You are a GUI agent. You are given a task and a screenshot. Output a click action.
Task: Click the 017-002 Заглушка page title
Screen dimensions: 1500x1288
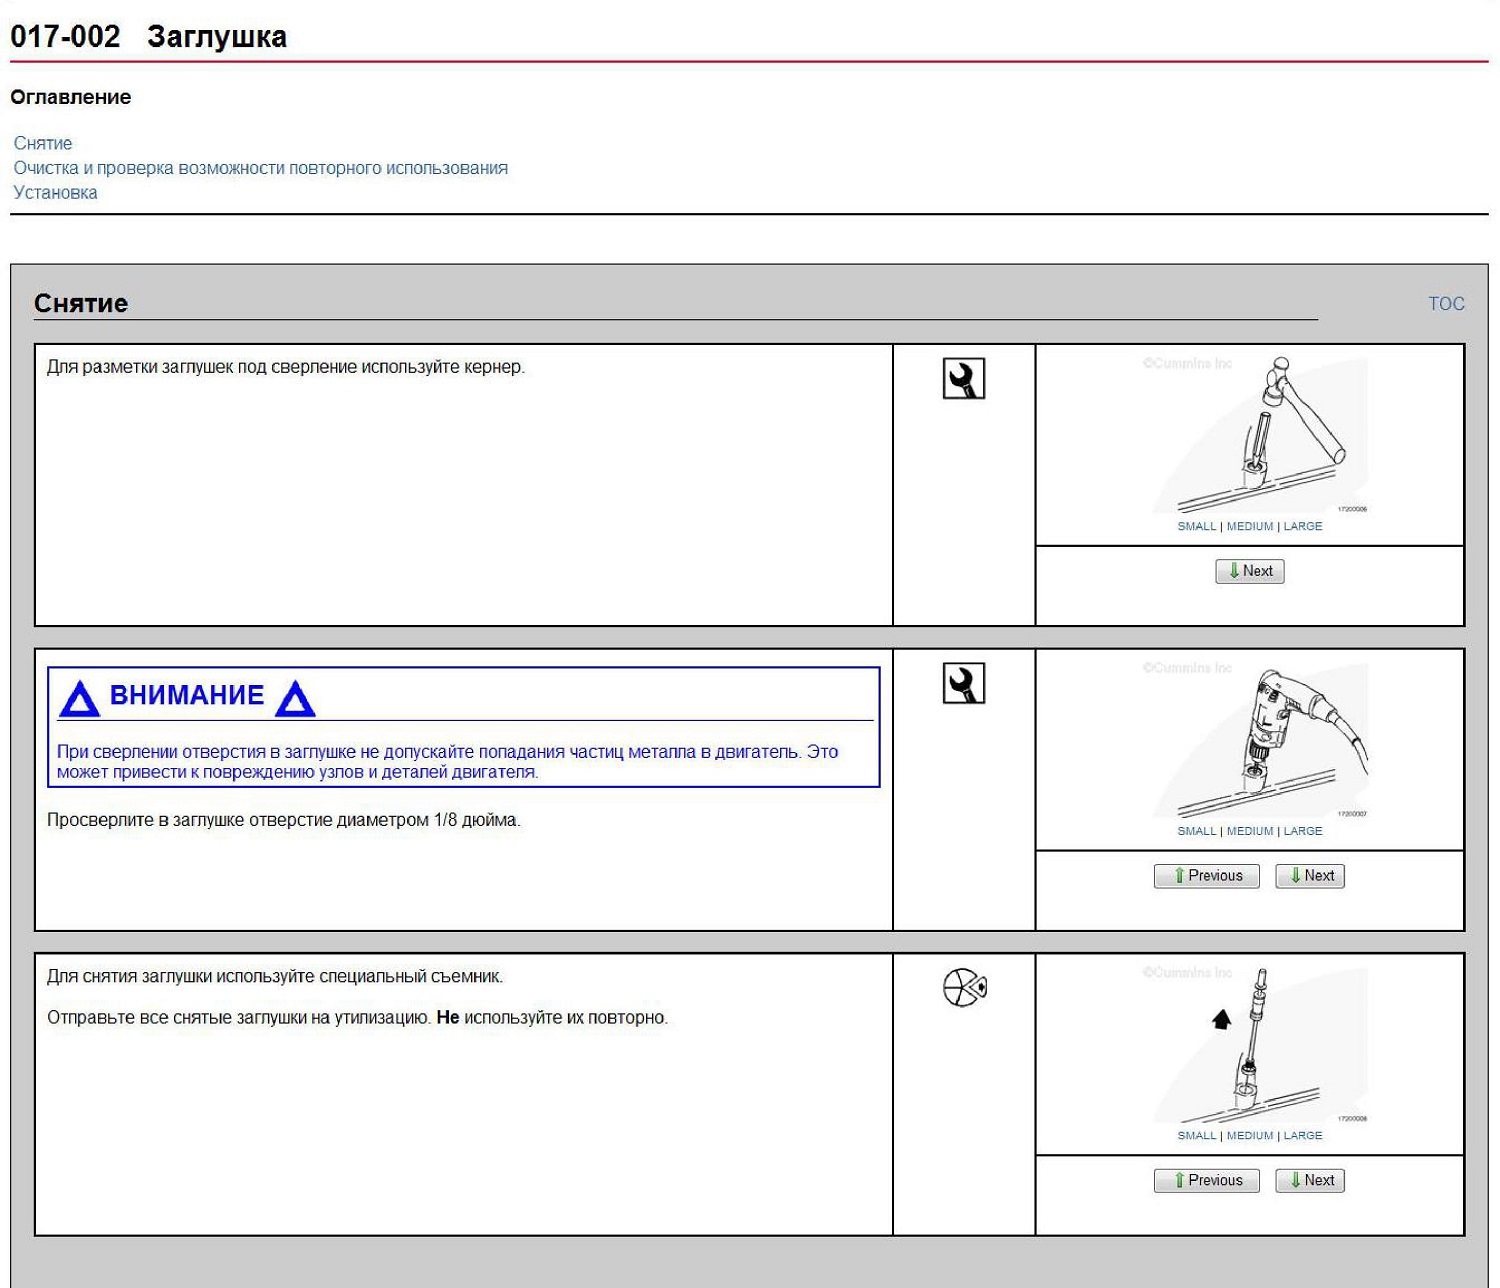[x=148, y=37]
